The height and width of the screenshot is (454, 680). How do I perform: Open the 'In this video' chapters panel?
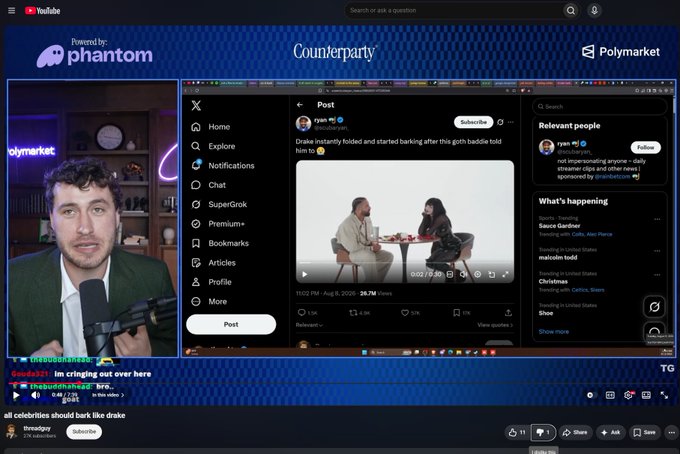108,395
